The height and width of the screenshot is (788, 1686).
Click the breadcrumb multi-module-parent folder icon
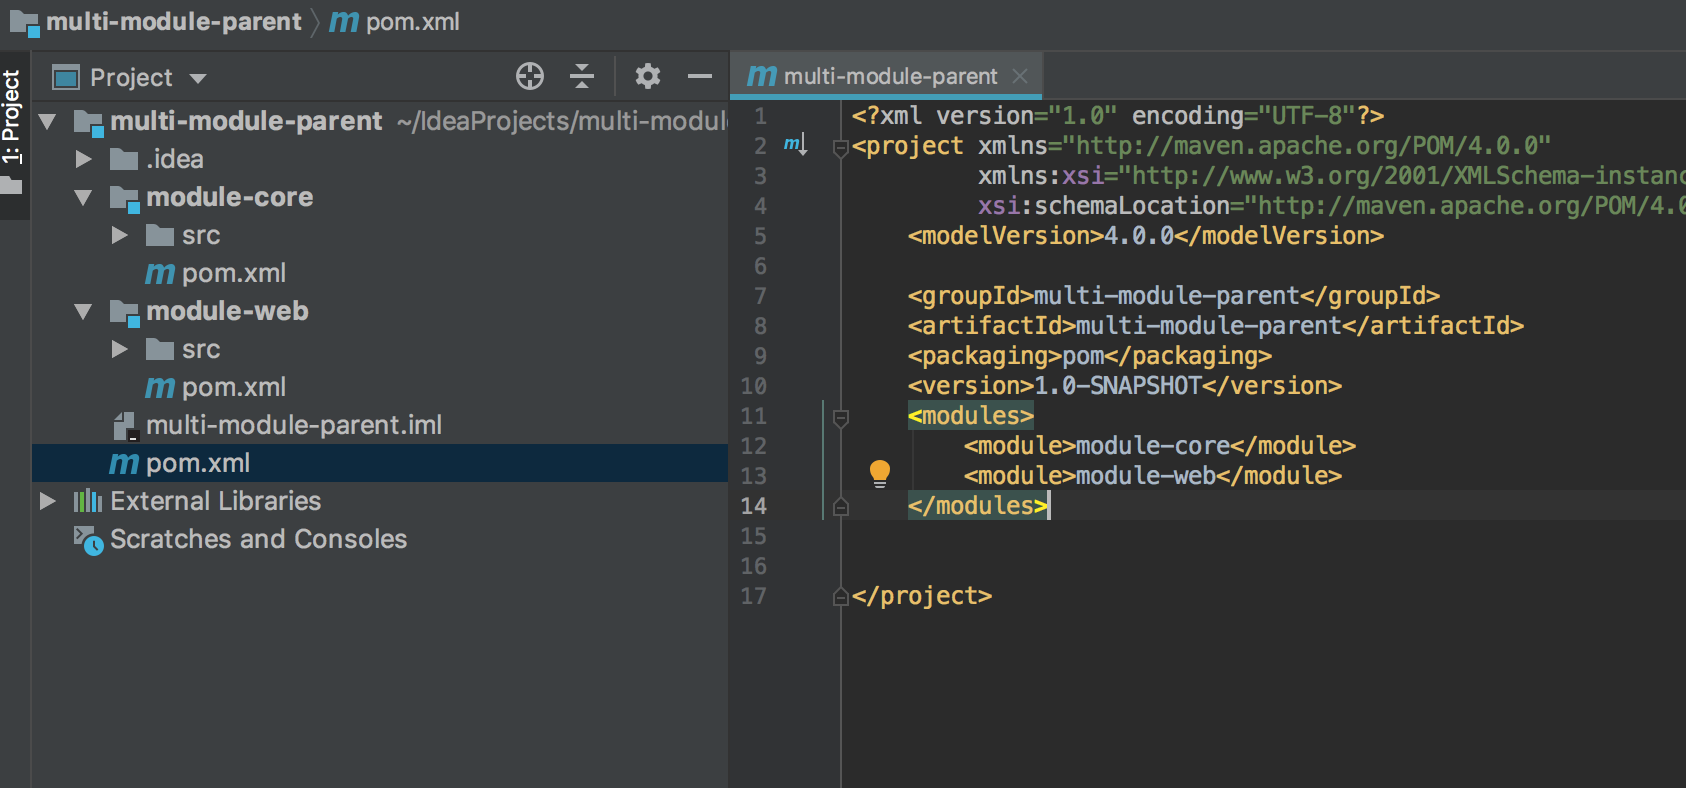(24, 23)
